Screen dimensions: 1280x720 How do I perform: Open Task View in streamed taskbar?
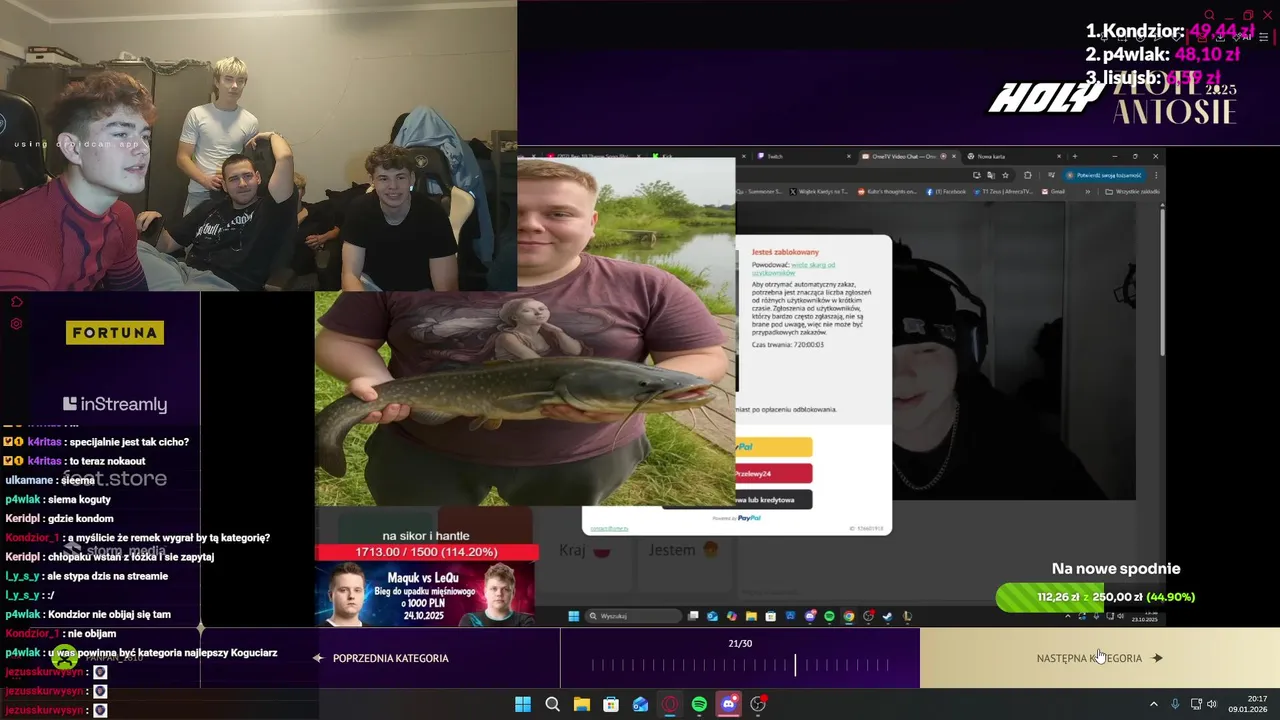pos(693,616)
